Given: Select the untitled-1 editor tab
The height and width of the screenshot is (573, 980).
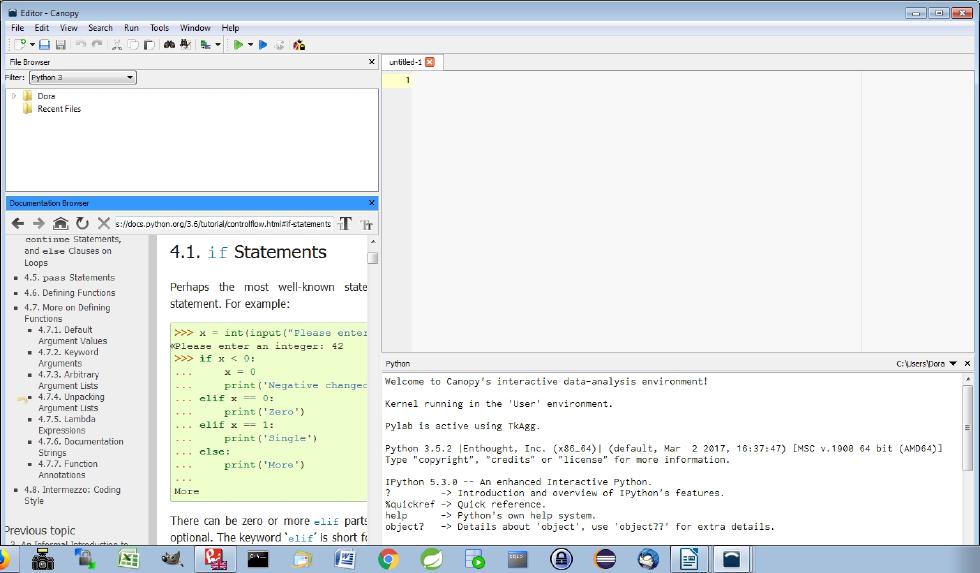Looking at the screenshot, I should tap(405, 62).
